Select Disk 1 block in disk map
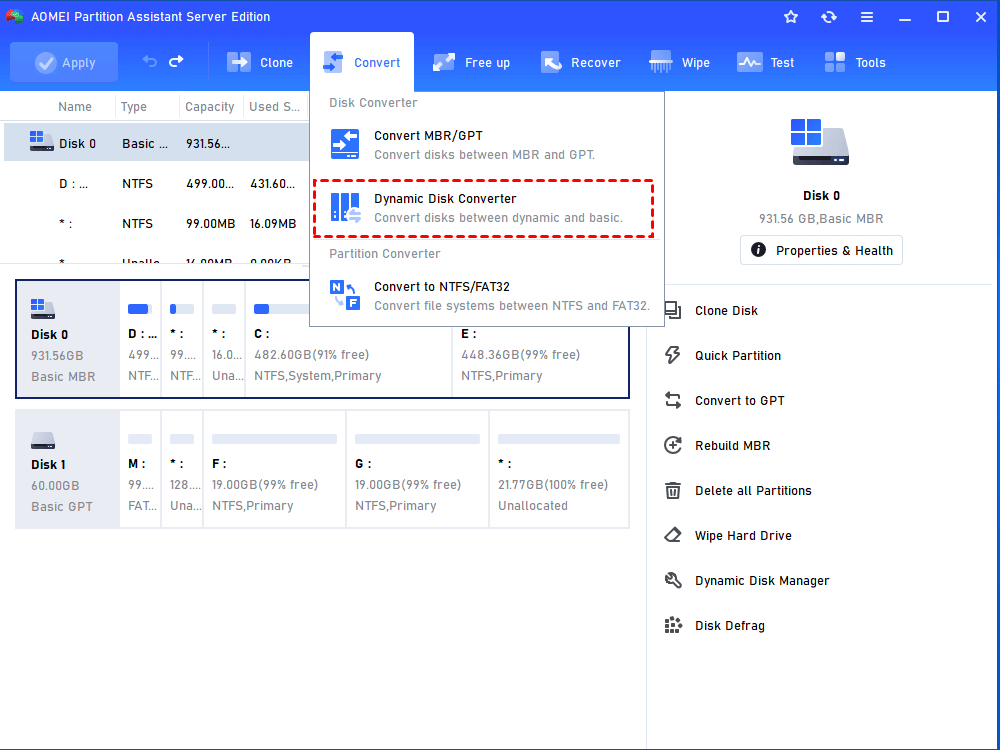Screen dimensions: 1000x750 pos(68,469)
